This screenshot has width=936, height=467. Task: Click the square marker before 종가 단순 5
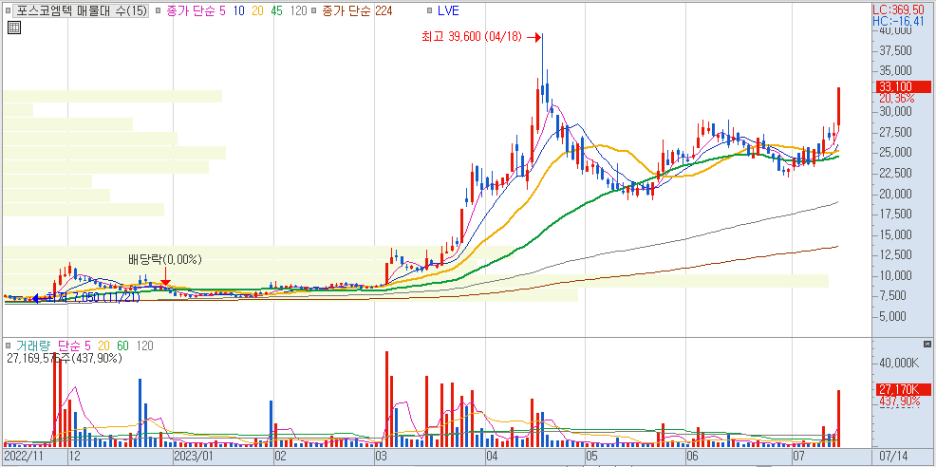[159, 10]
